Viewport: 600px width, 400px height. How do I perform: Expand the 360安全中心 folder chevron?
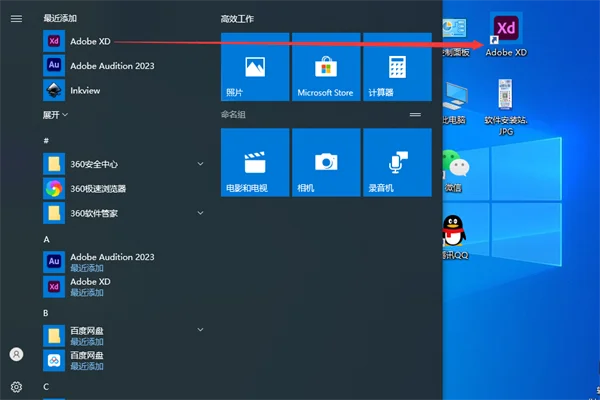point(200,164)
